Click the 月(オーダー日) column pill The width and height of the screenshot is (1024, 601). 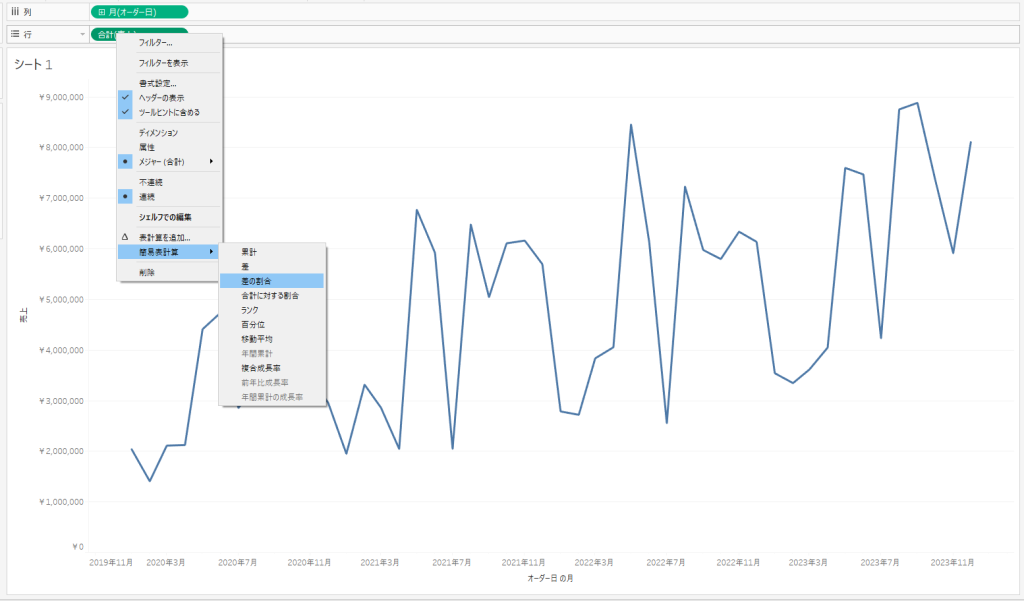138,12
